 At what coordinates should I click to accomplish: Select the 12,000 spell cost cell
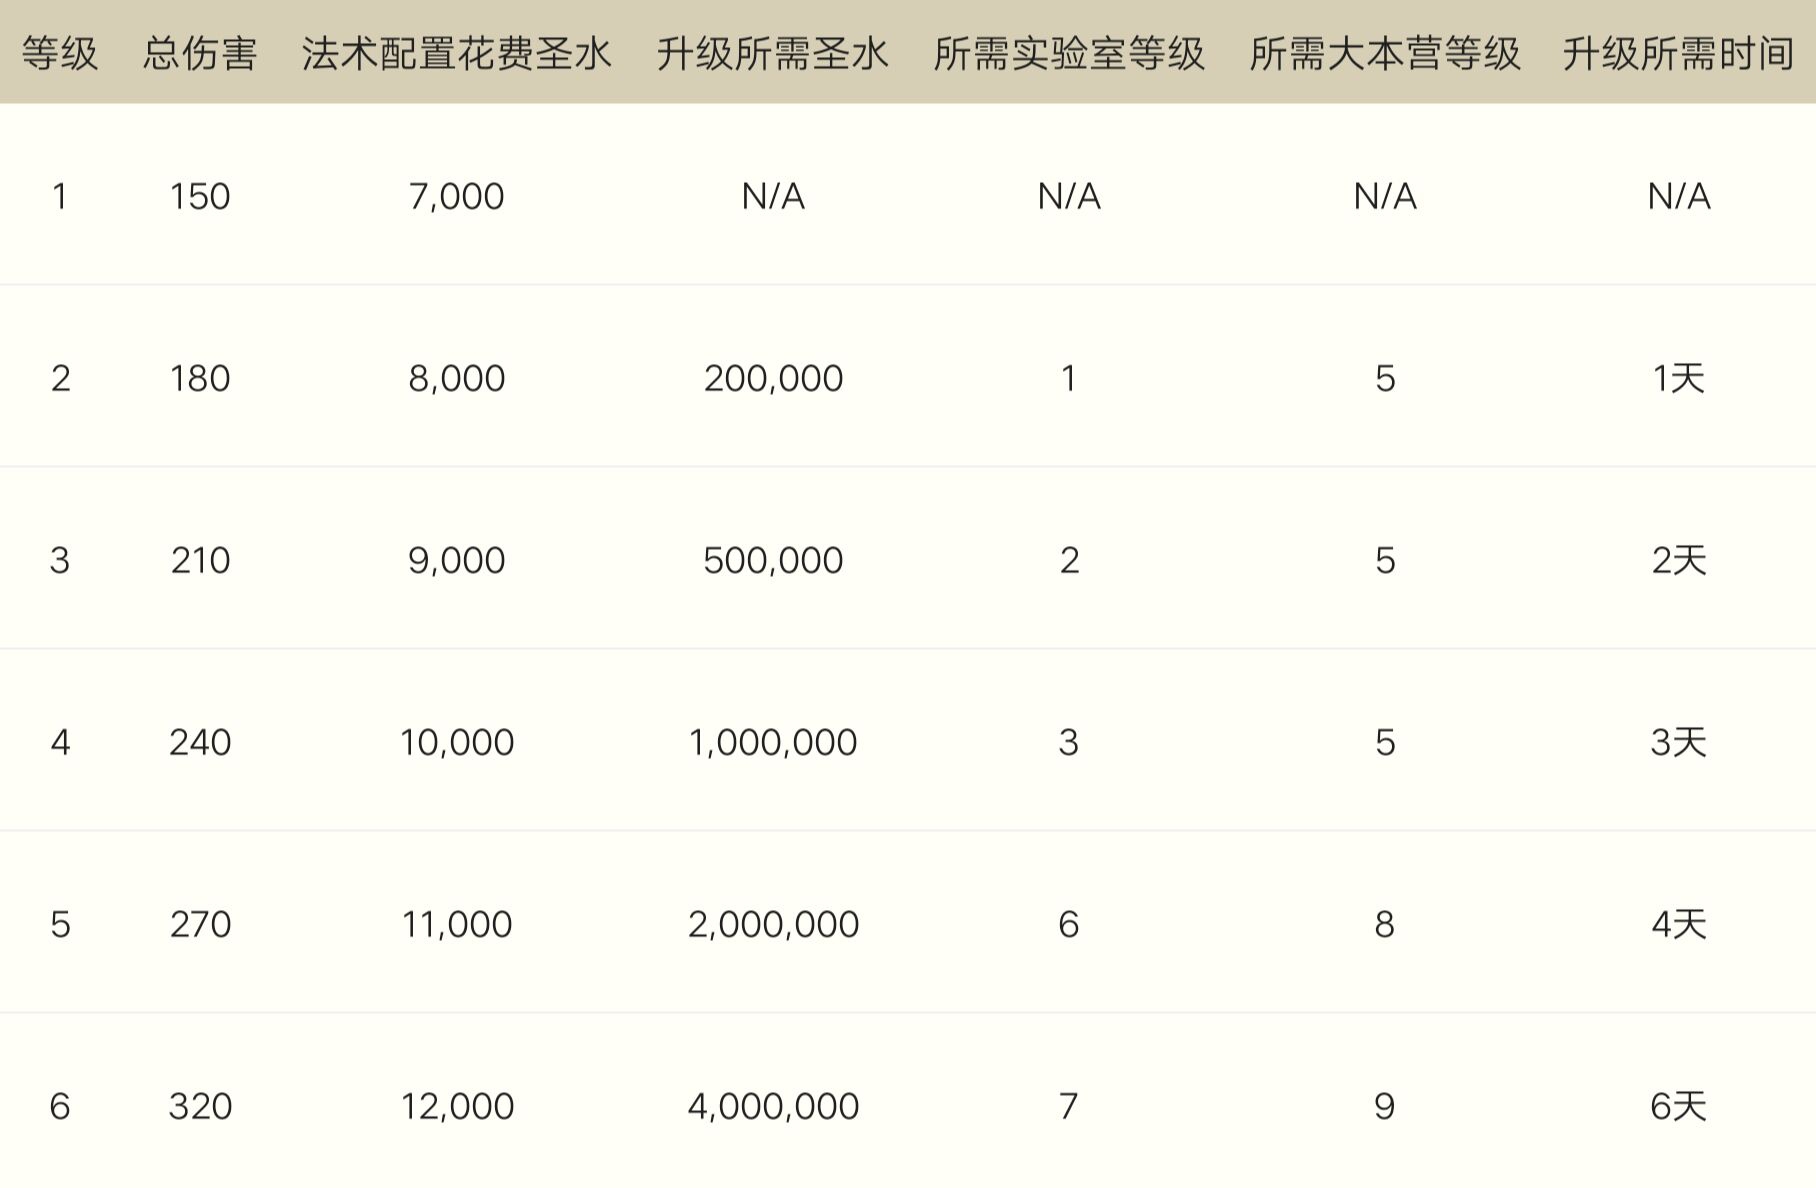pyautogui.click(x=457, y=1106)
